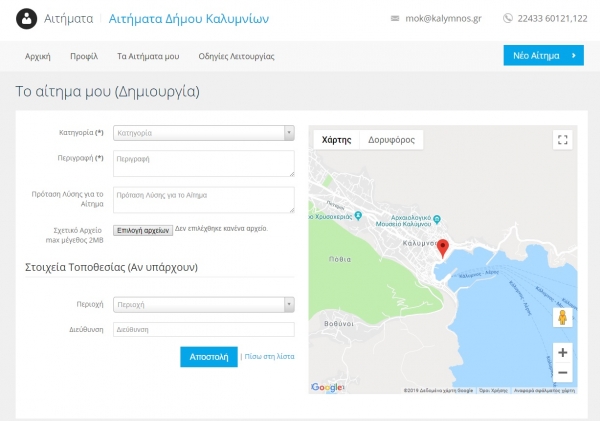Image resolution: width=600 pixels, height=421 pixels.
Task: Click Αναφορά σφάλματος χάρτη link
Action: [x=544, y=390]
